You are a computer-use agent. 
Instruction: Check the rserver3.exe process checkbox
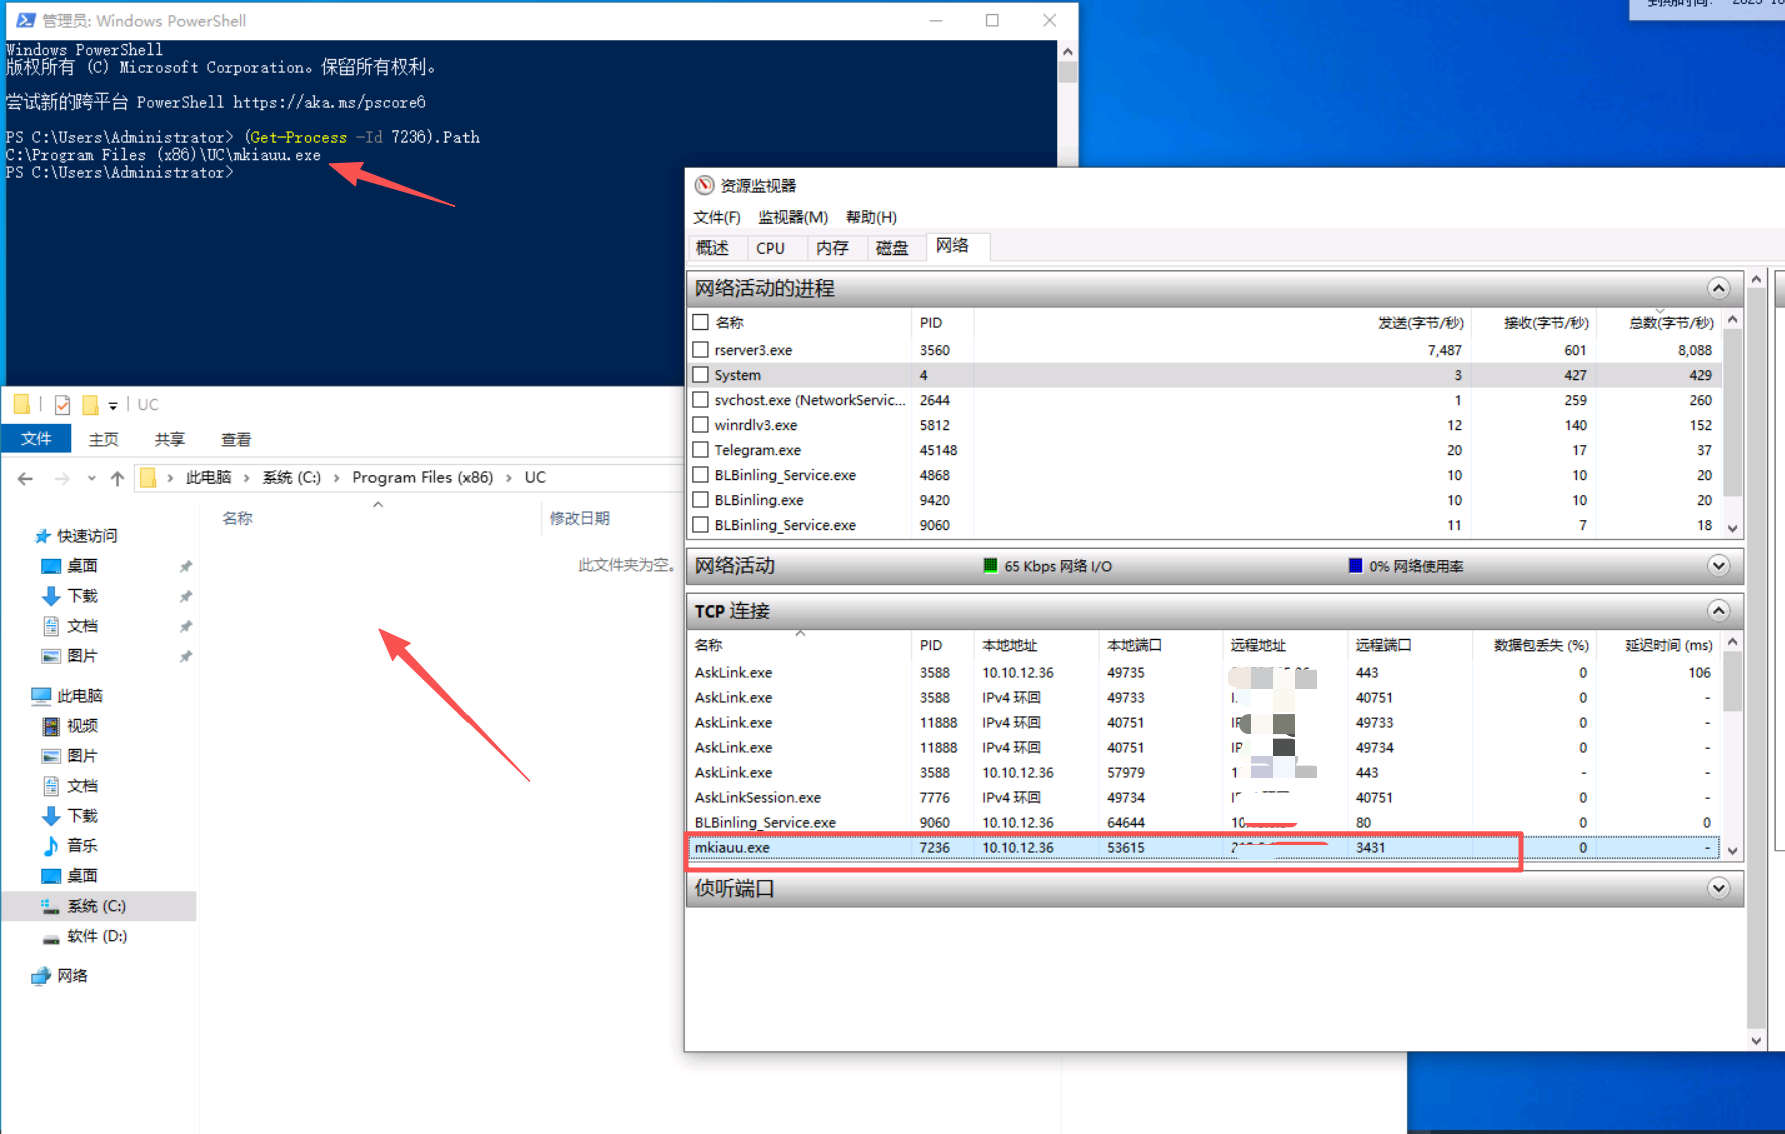(701, 350)
